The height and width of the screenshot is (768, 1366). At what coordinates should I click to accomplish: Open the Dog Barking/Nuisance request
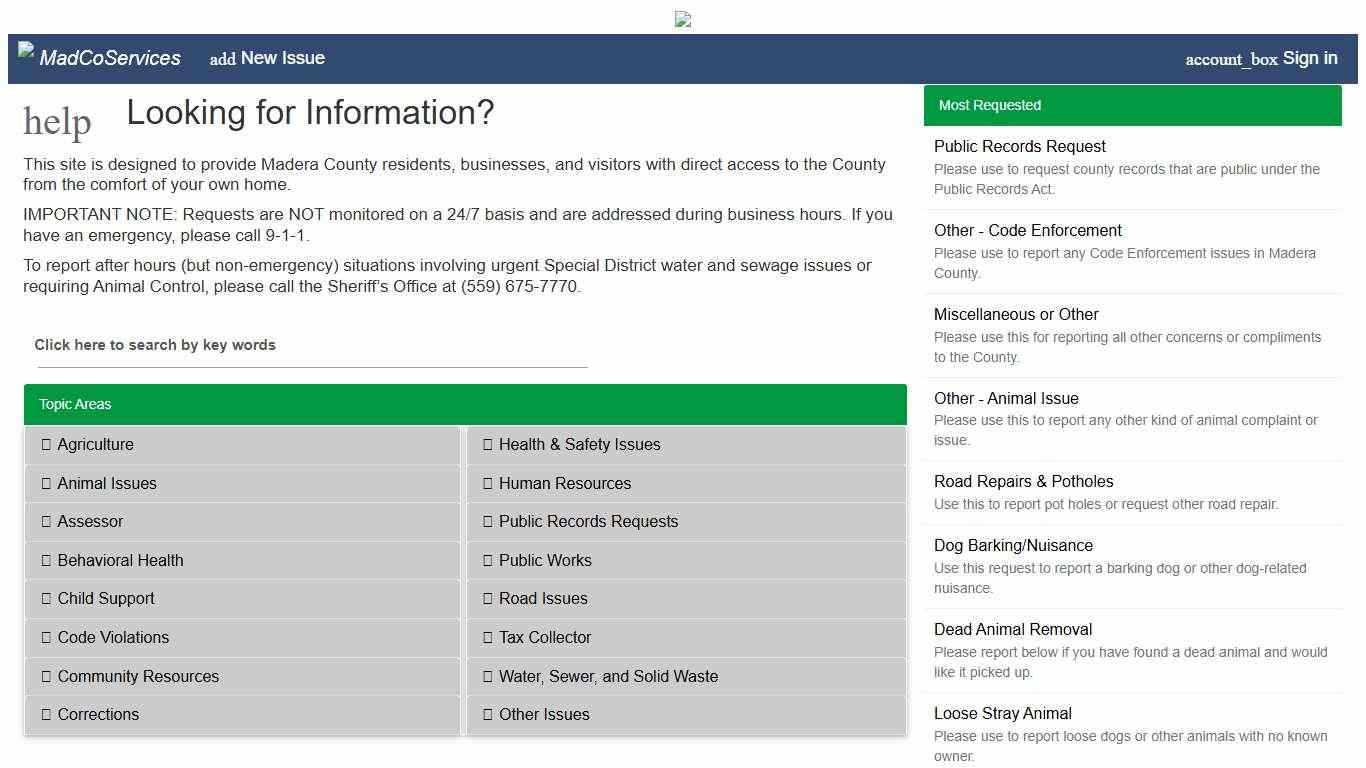click(1013, 545)
